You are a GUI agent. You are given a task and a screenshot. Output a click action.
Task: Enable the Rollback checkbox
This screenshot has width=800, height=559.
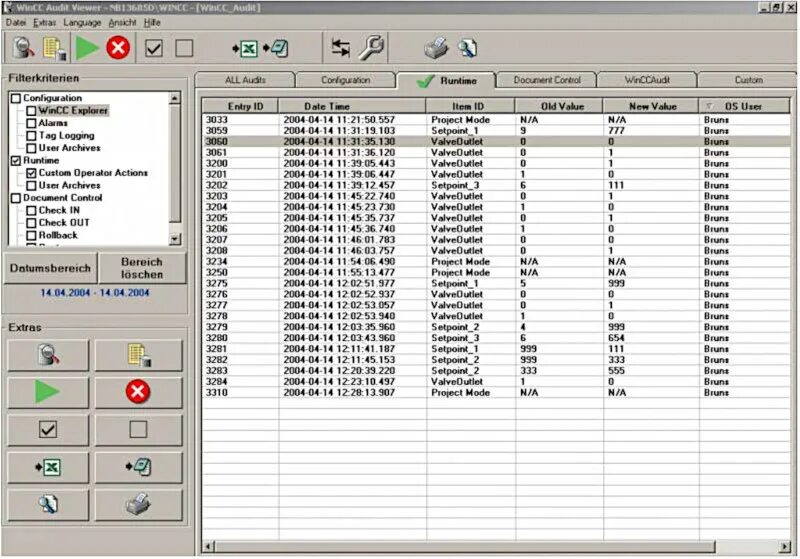click(31, 235)
